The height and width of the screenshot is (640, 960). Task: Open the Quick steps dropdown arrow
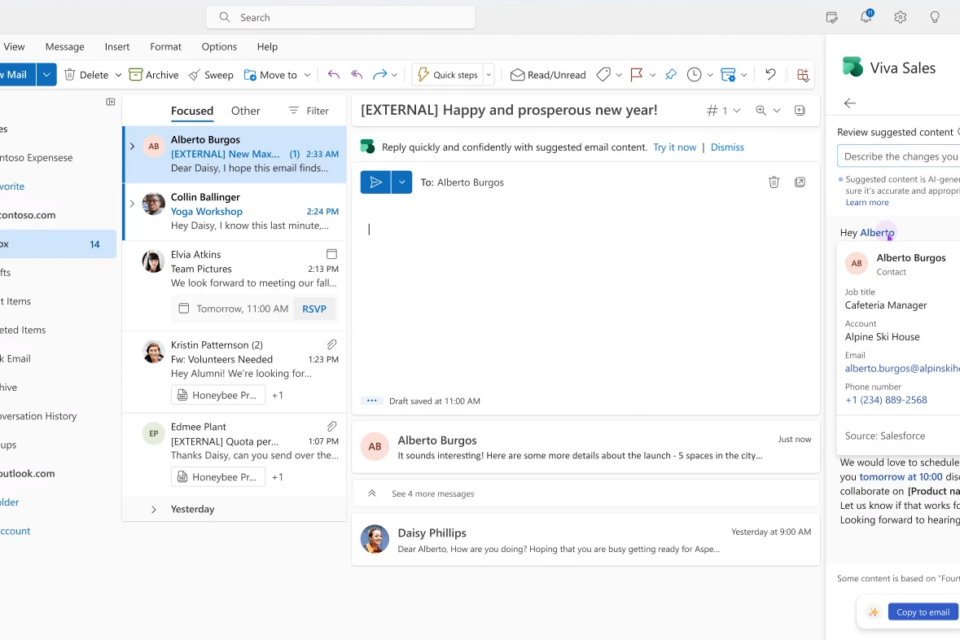(487, 74)
